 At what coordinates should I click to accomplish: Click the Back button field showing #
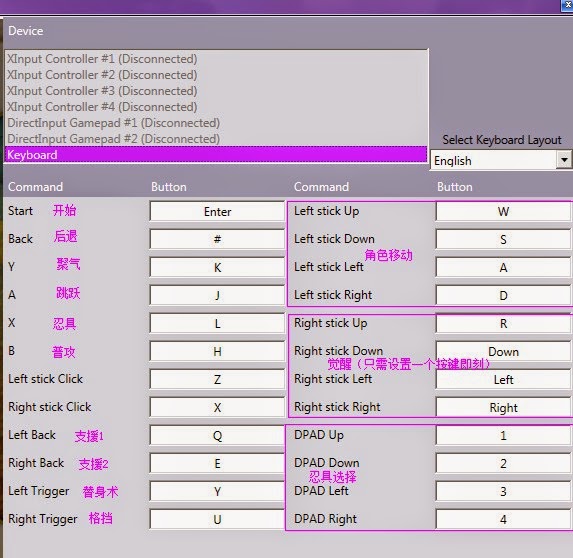(217, 239)
